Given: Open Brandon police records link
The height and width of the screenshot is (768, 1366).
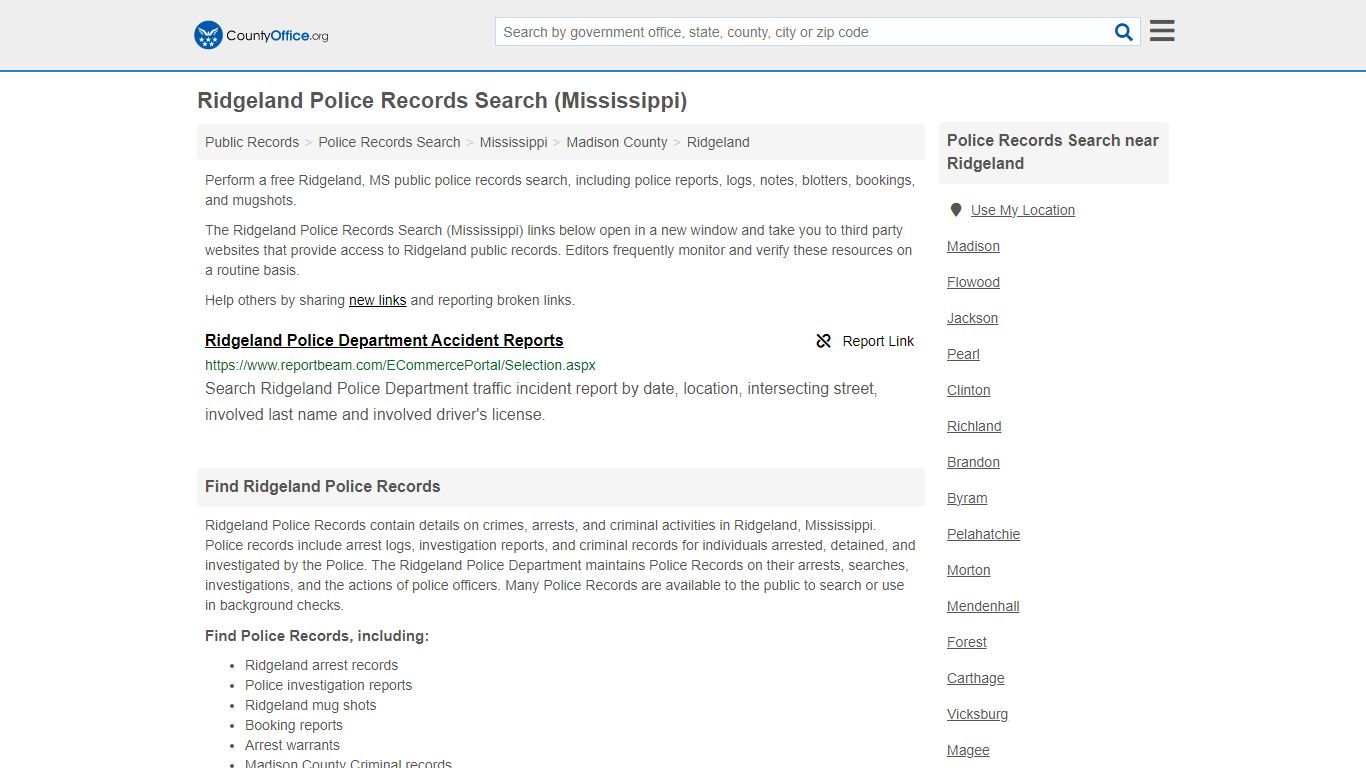Looking at the screenshot, I should coord(973,462).
